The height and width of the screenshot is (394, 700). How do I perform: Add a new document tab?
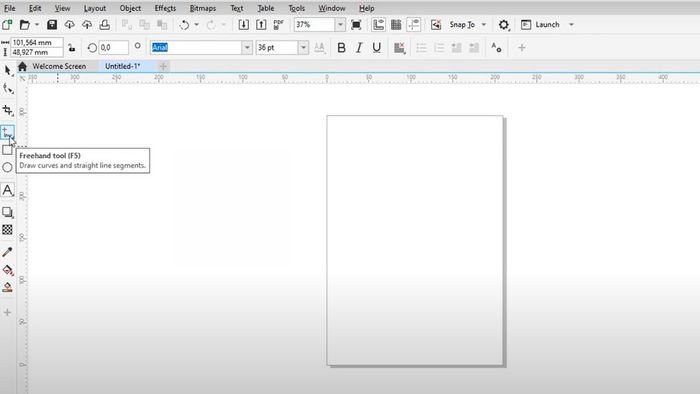(163, 66)
